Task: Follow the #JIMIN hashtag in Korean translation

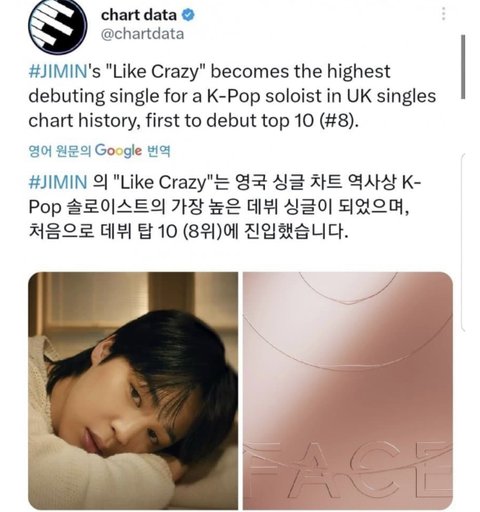Action: point(58,182)
